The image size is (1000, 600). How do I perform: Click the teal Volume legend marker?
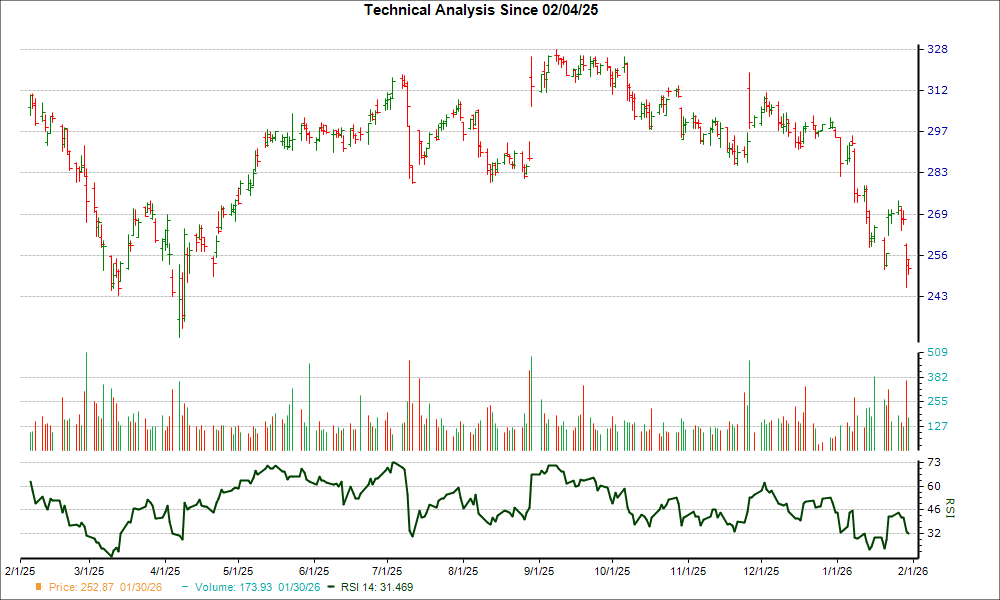(185, 588)
